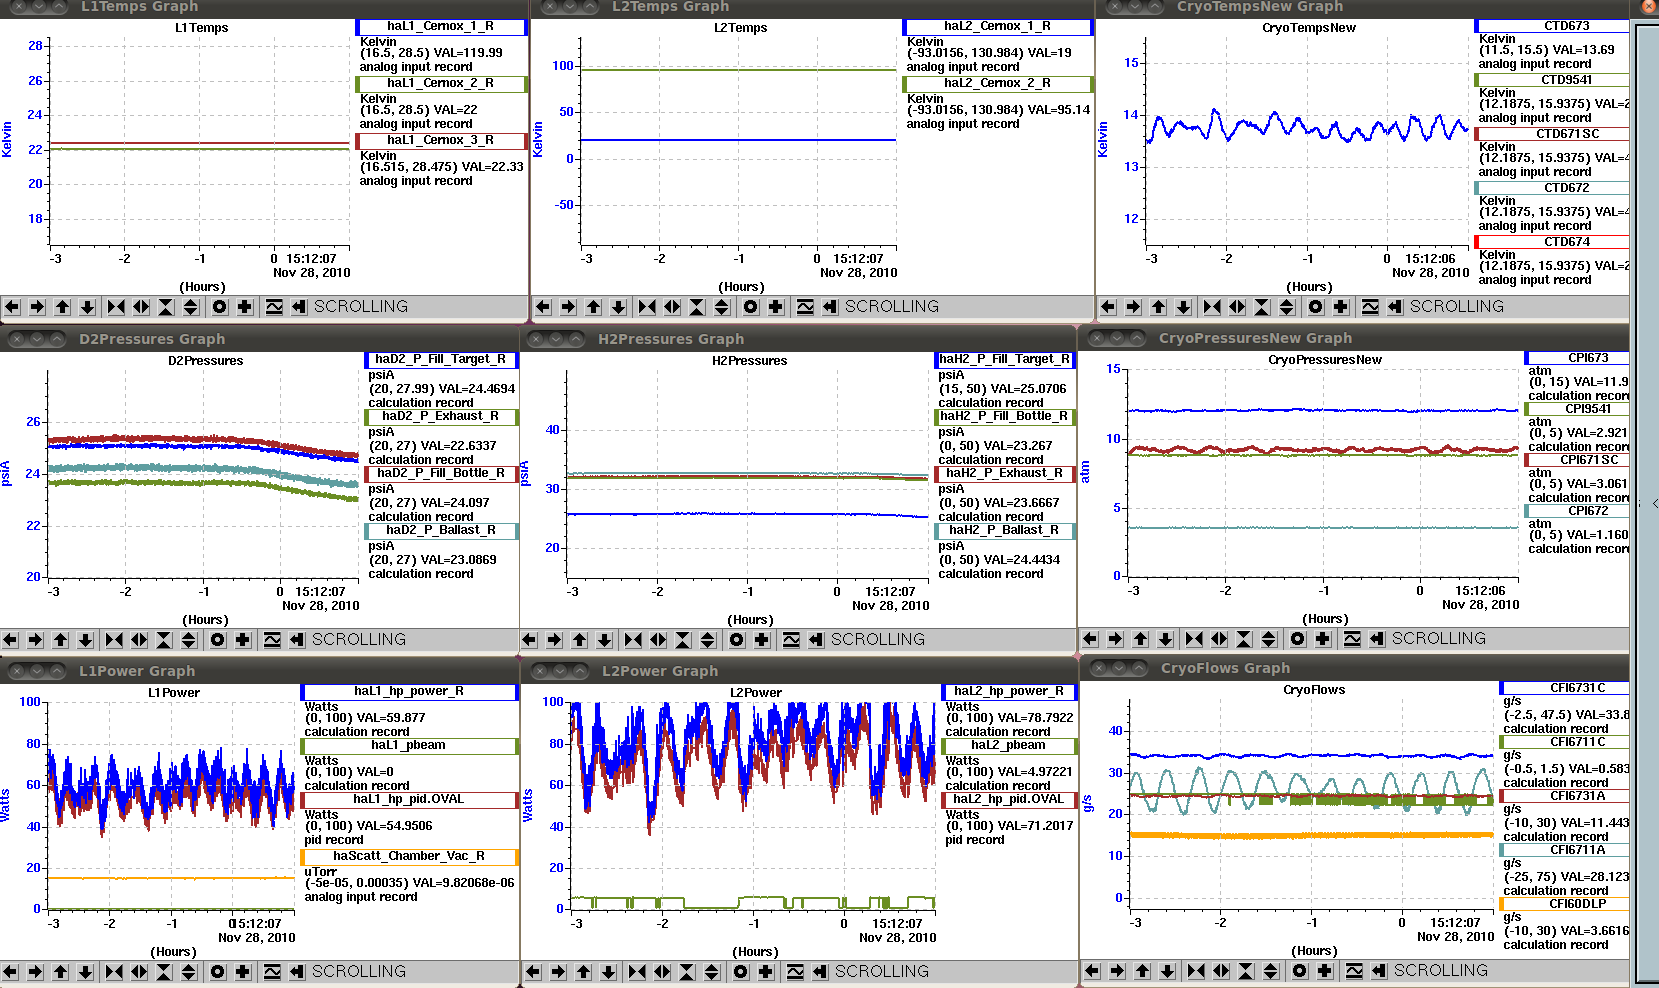Open graph configuration icon in L1Power toolbar
Image resolution: width=1659 pixels, height=988 pixels.
point(272,972)
